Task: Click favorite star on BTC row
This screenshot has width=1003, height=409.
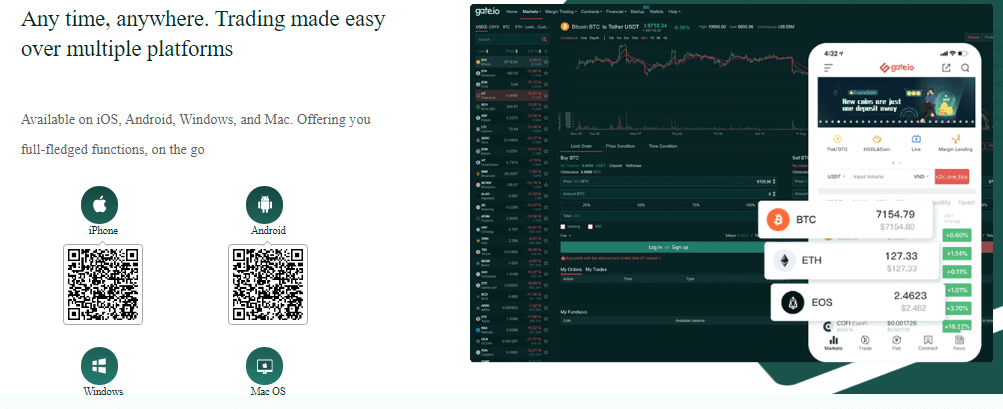Action: coord(546,62)
